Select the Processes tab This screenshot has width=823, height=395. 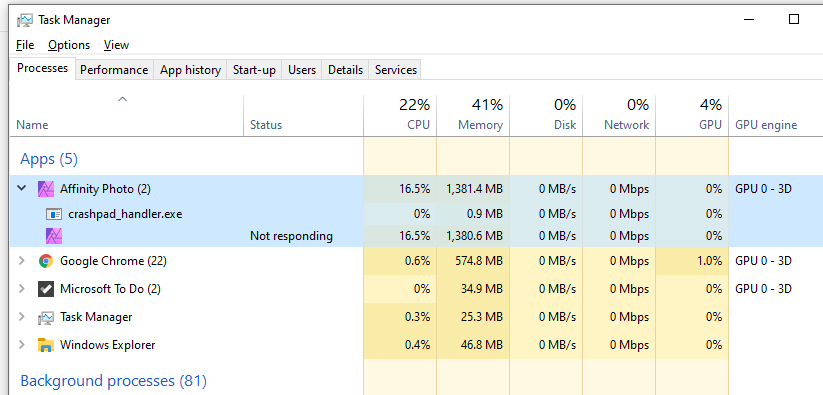[x=43, y=68]
